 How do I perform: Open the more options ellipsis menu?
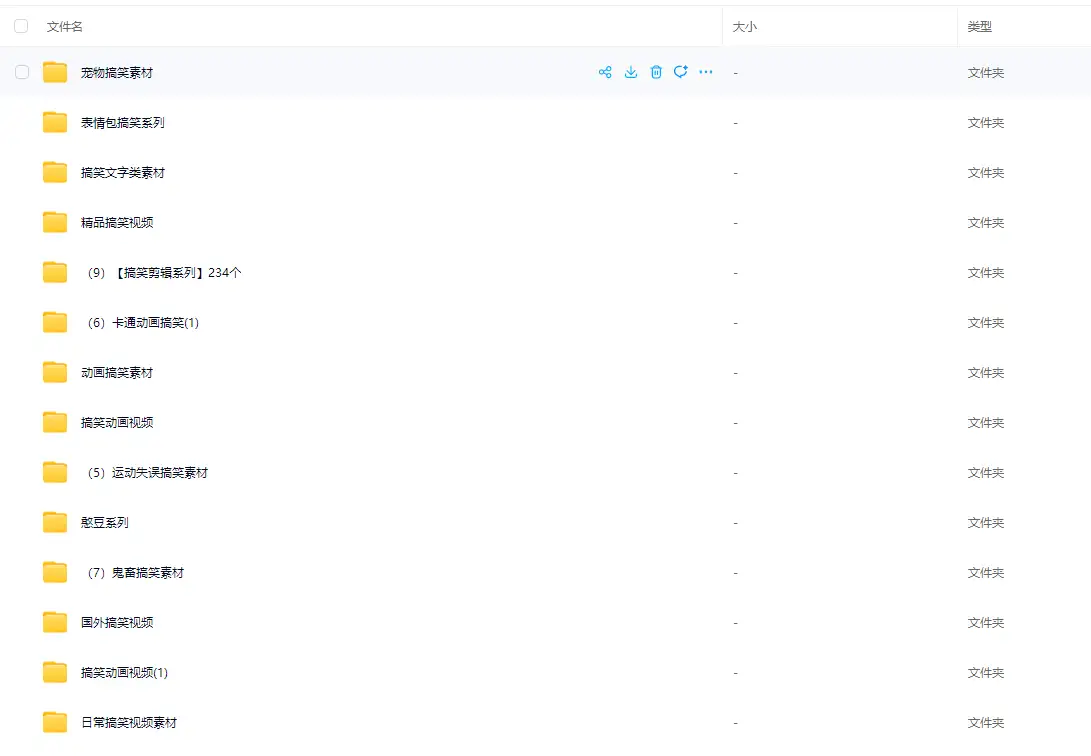click(706, 72)
